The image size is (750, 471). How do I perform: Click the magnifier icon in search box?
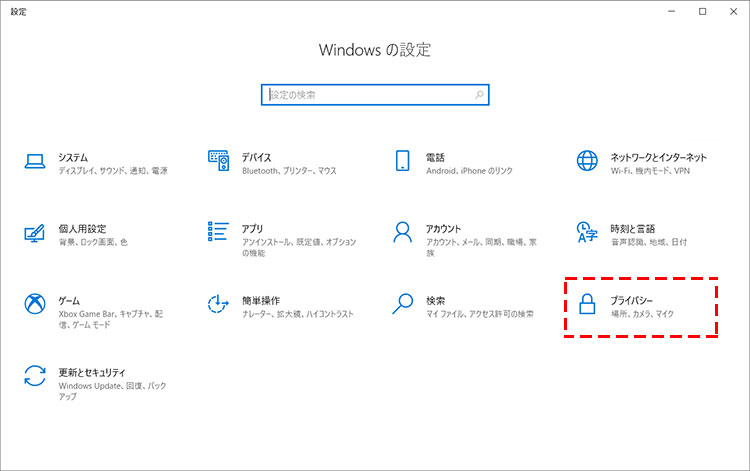coord(479,95)
